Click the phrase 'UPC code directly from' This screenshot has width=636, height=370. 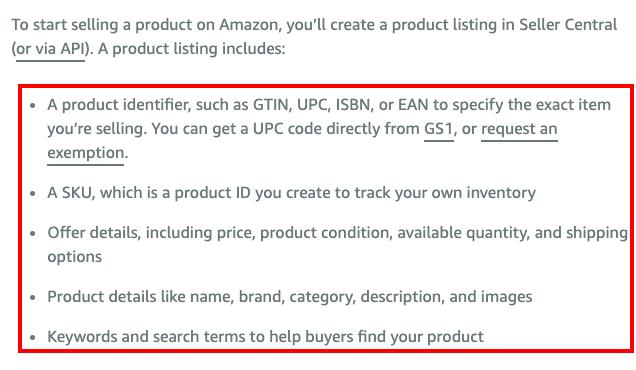coord(336,129)
